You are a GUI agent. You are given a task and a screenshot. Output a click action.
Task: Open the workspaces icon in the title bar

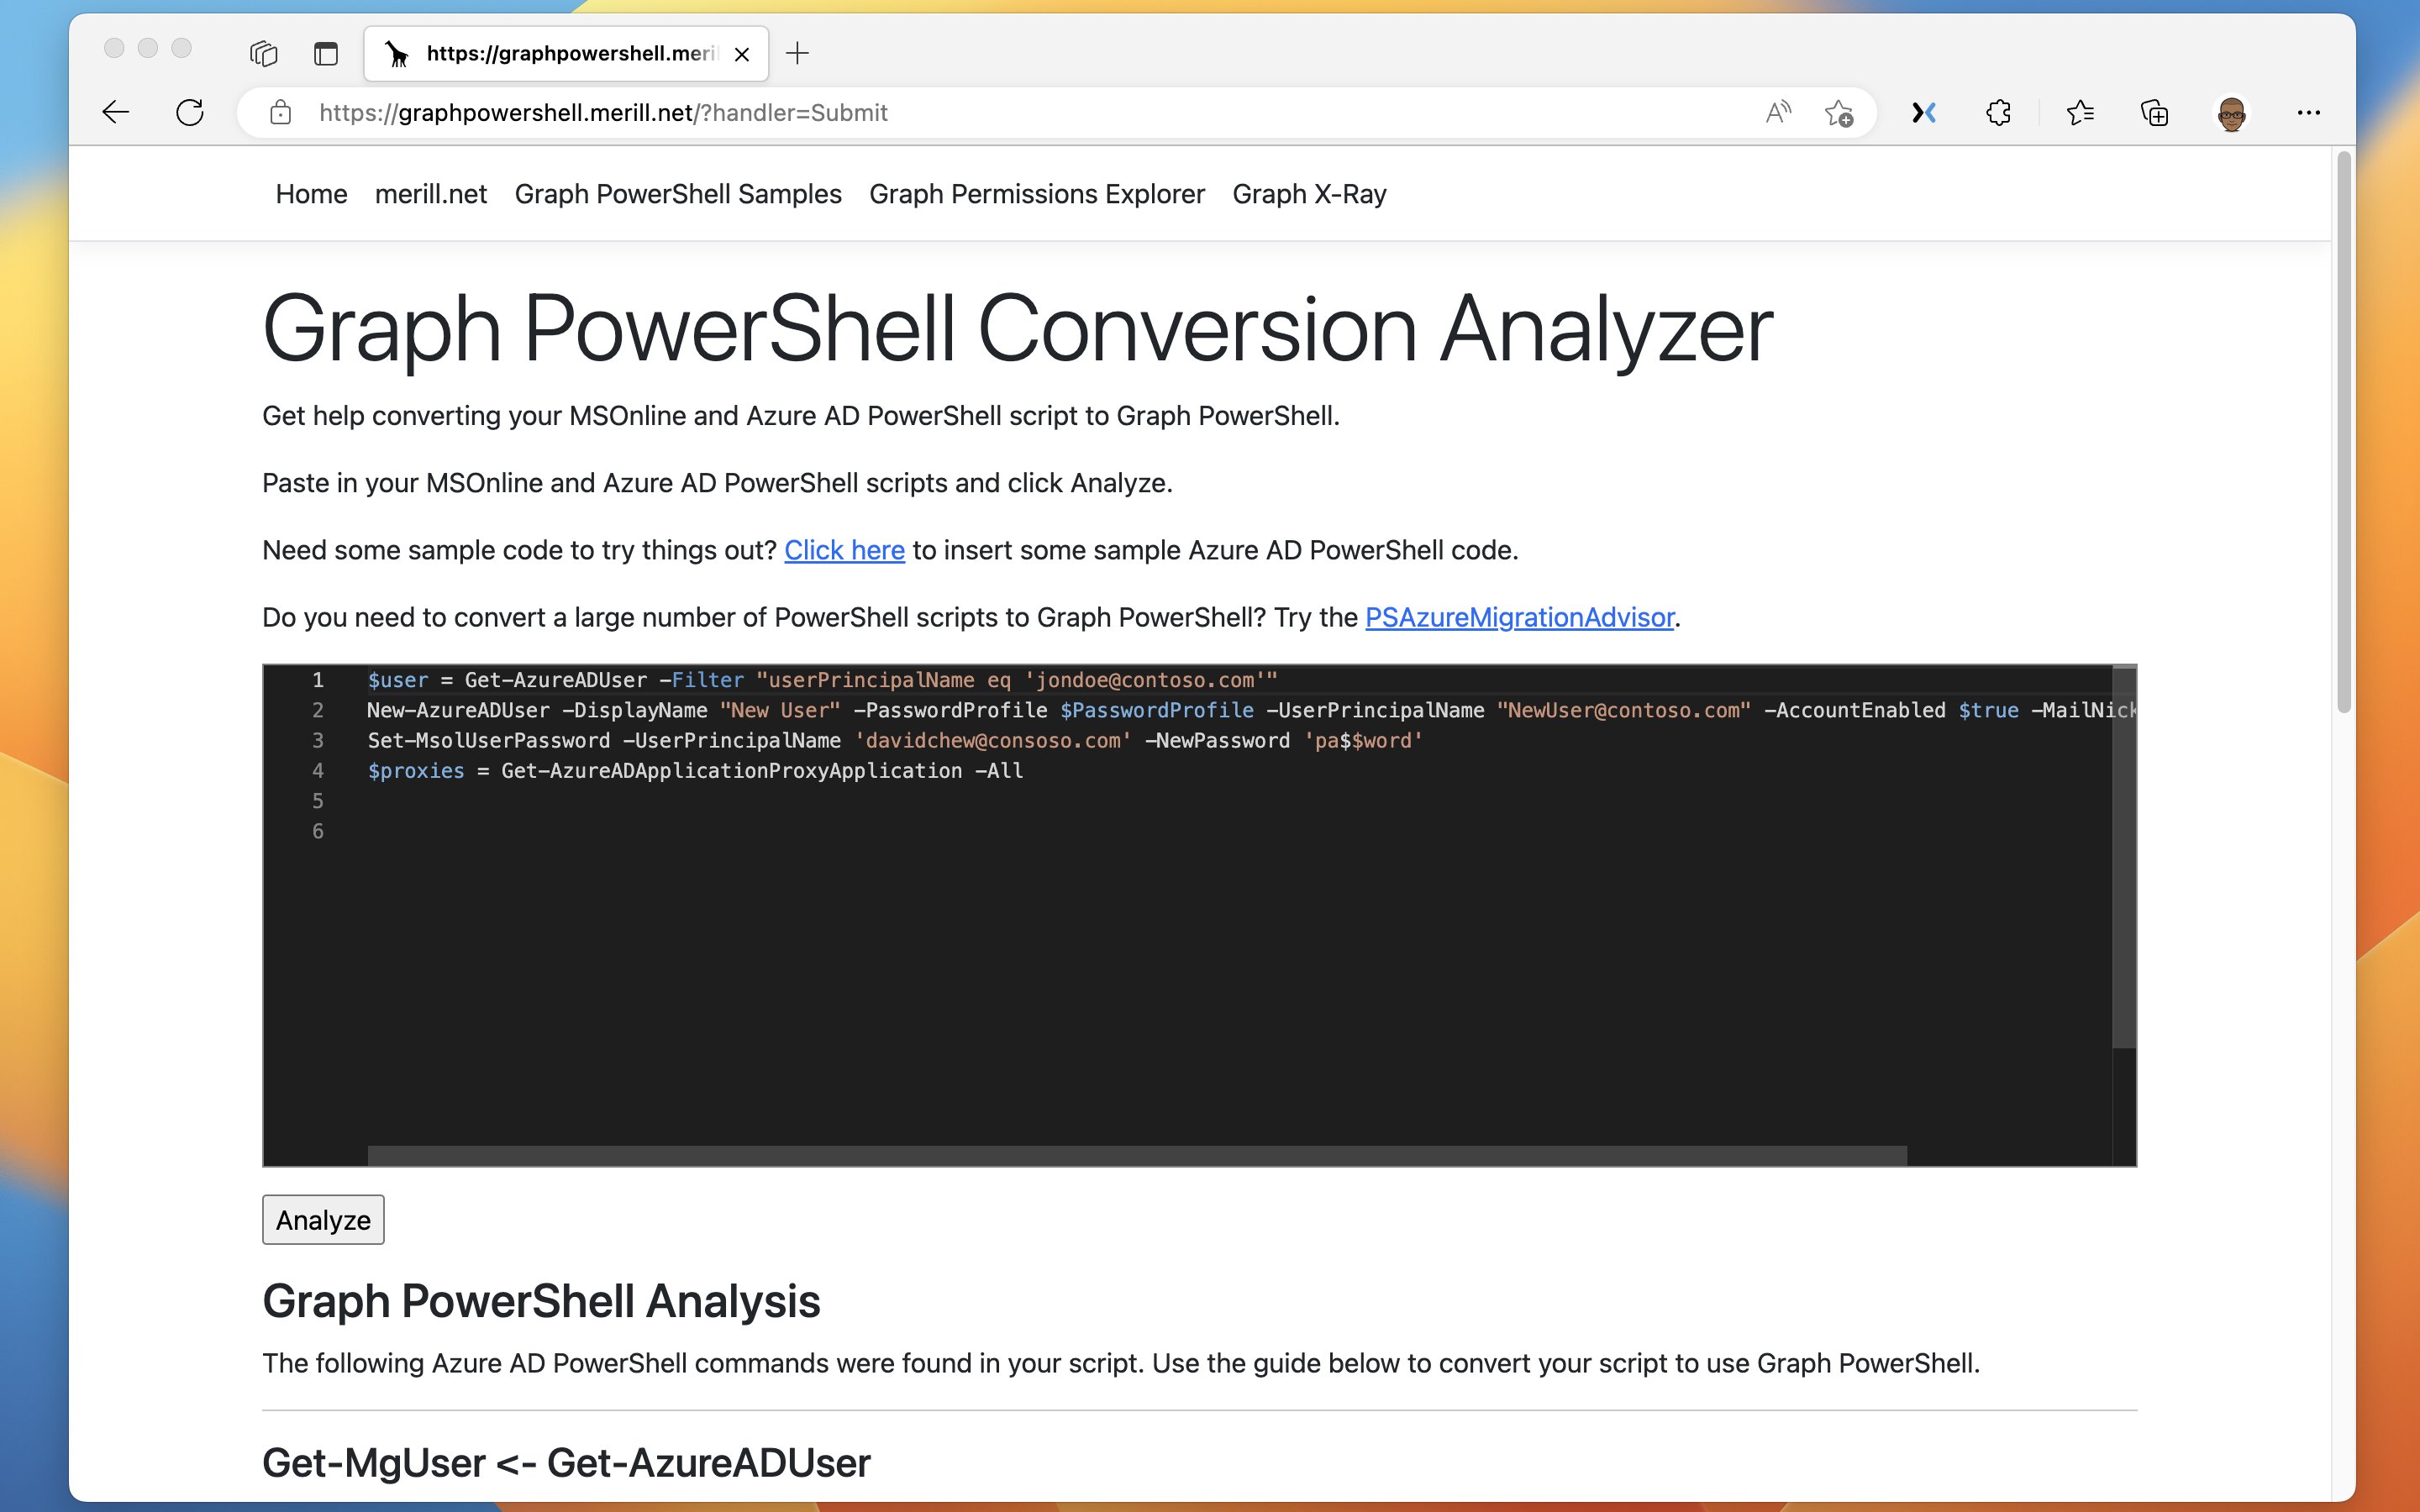(x=263, y=53)
